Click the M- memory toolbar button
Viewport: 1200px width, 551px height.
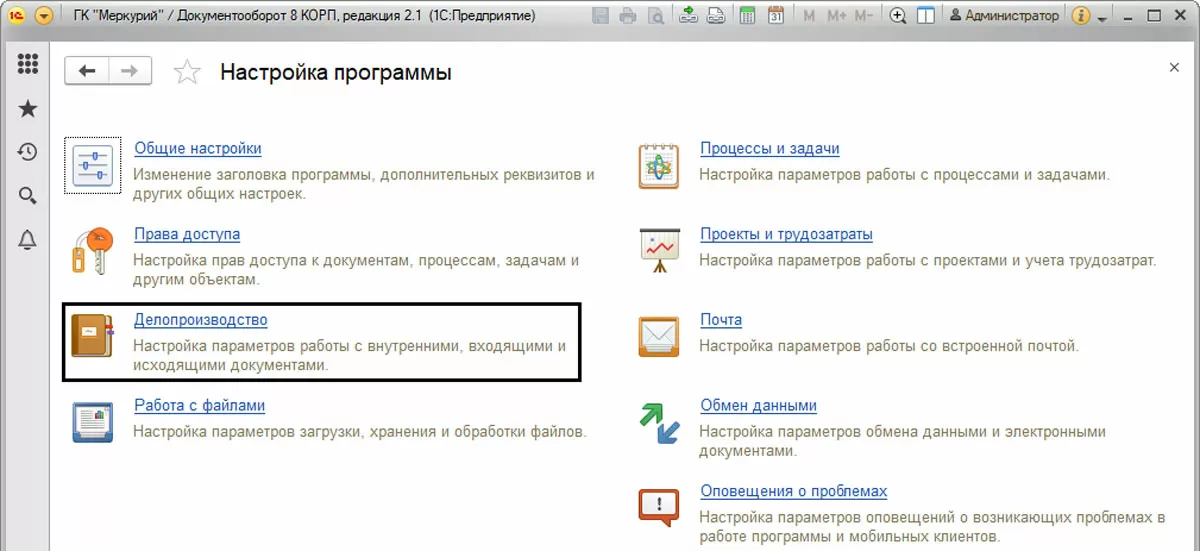tap(864, 16)
